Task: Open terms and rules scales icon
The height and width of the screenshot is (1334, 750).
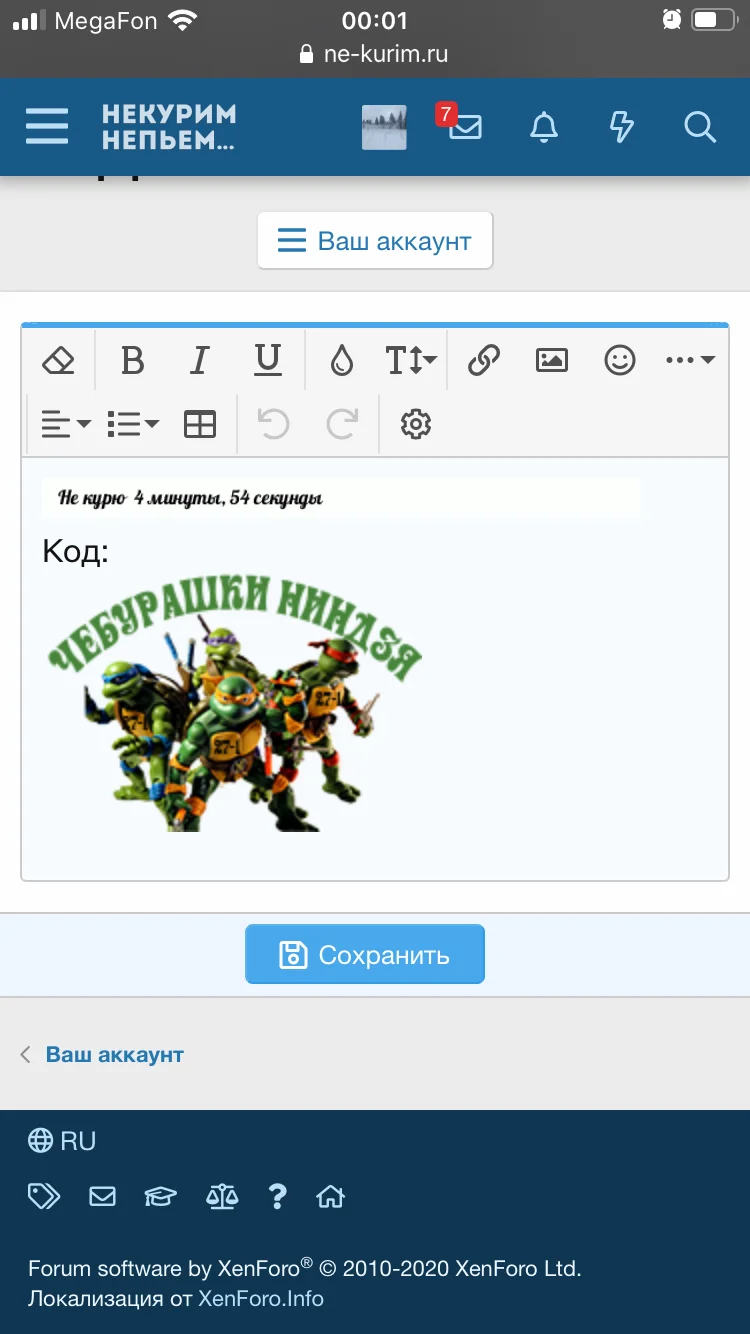Action: pyautogui.click(x=222, y=1196)
